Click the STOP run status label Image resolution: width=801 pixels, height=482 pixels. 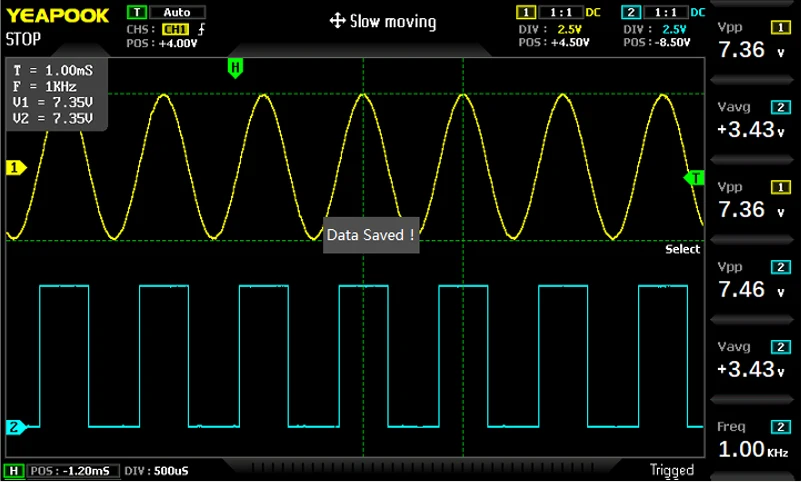[23, 39]
